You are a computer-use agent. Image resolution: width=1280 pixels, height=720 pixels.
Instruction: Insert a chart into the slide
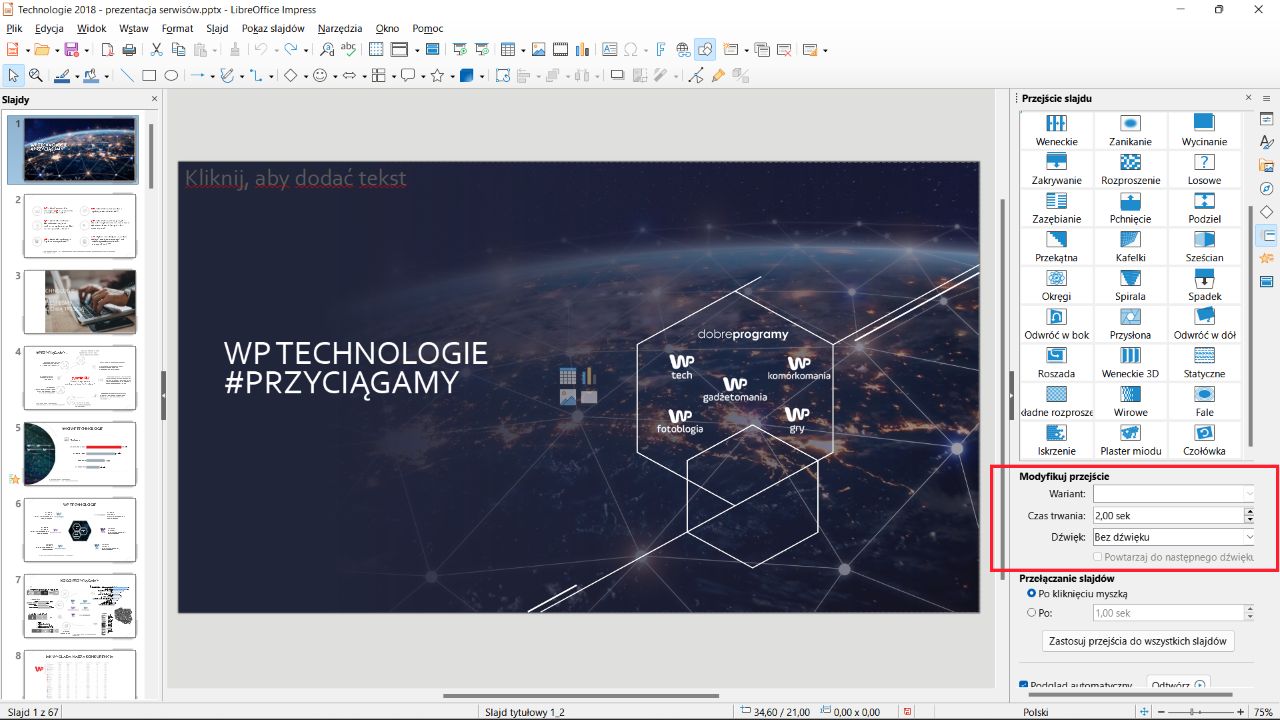[583, 48]
